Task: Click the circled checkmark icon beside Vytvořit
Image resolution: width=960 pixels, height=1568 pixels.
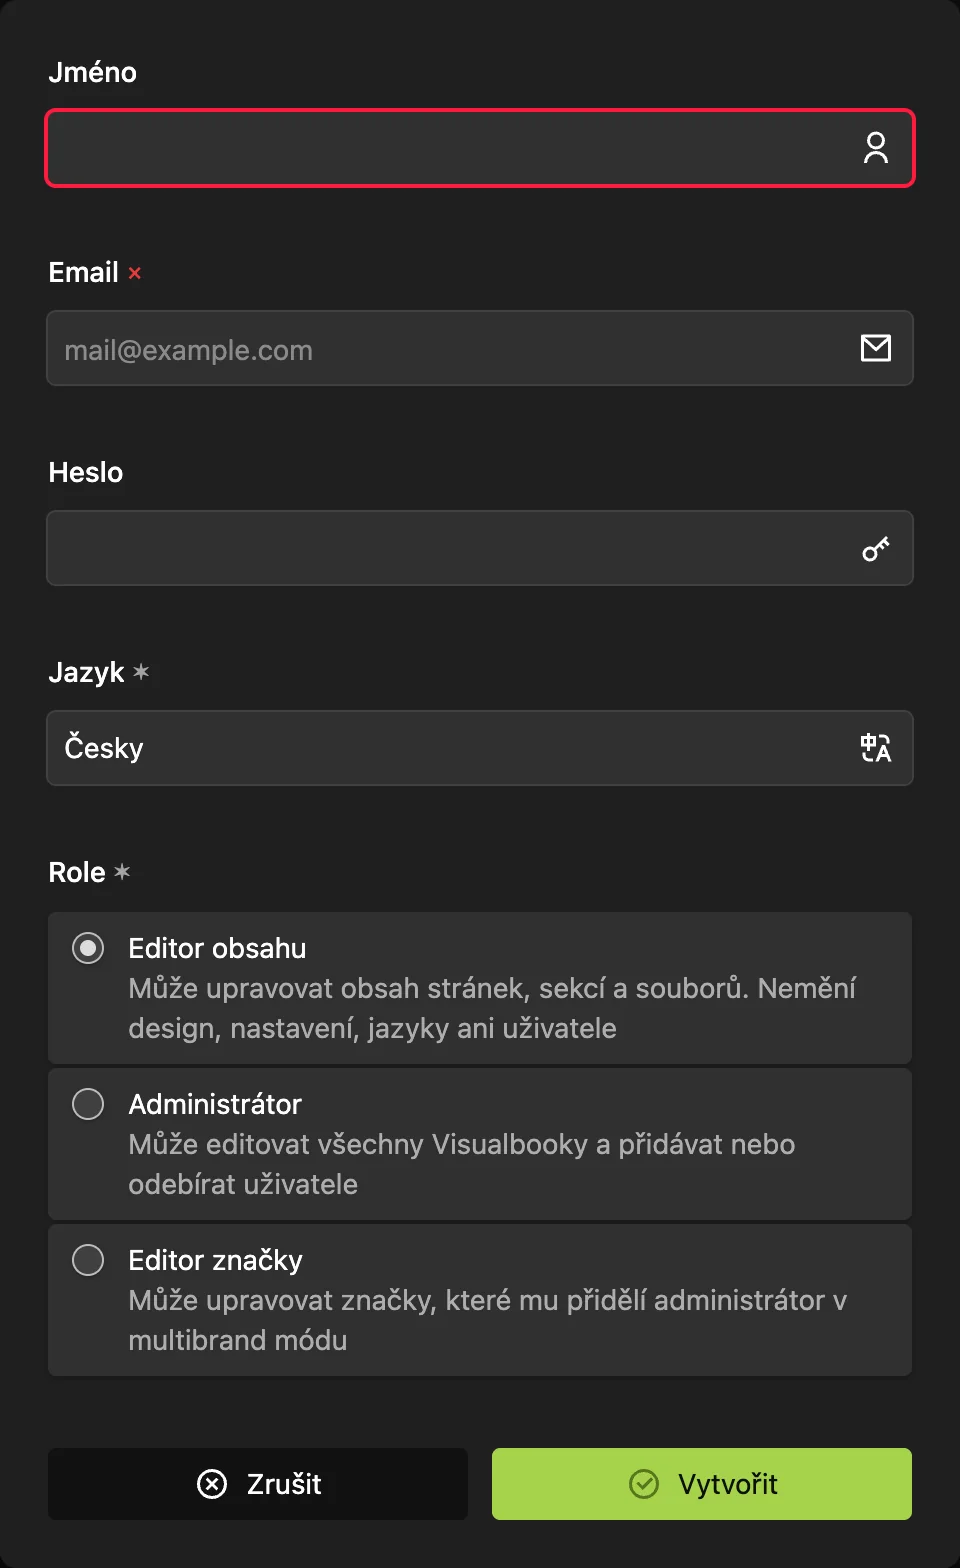Action: coord(644,1484)
